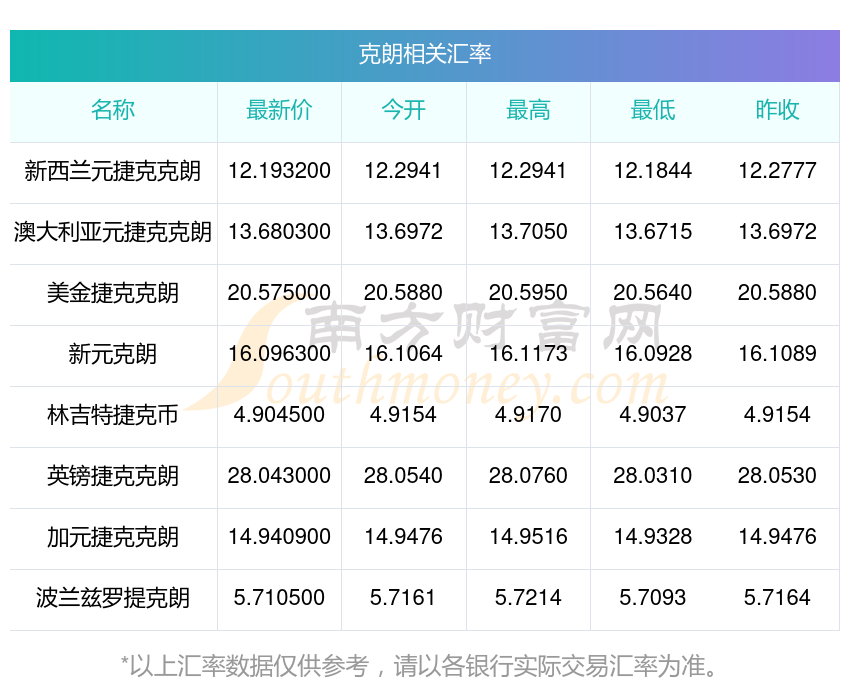Screen dimensions: 850x698
Task: Click the latest price 20.575000 cell
Action: point(279,293)
